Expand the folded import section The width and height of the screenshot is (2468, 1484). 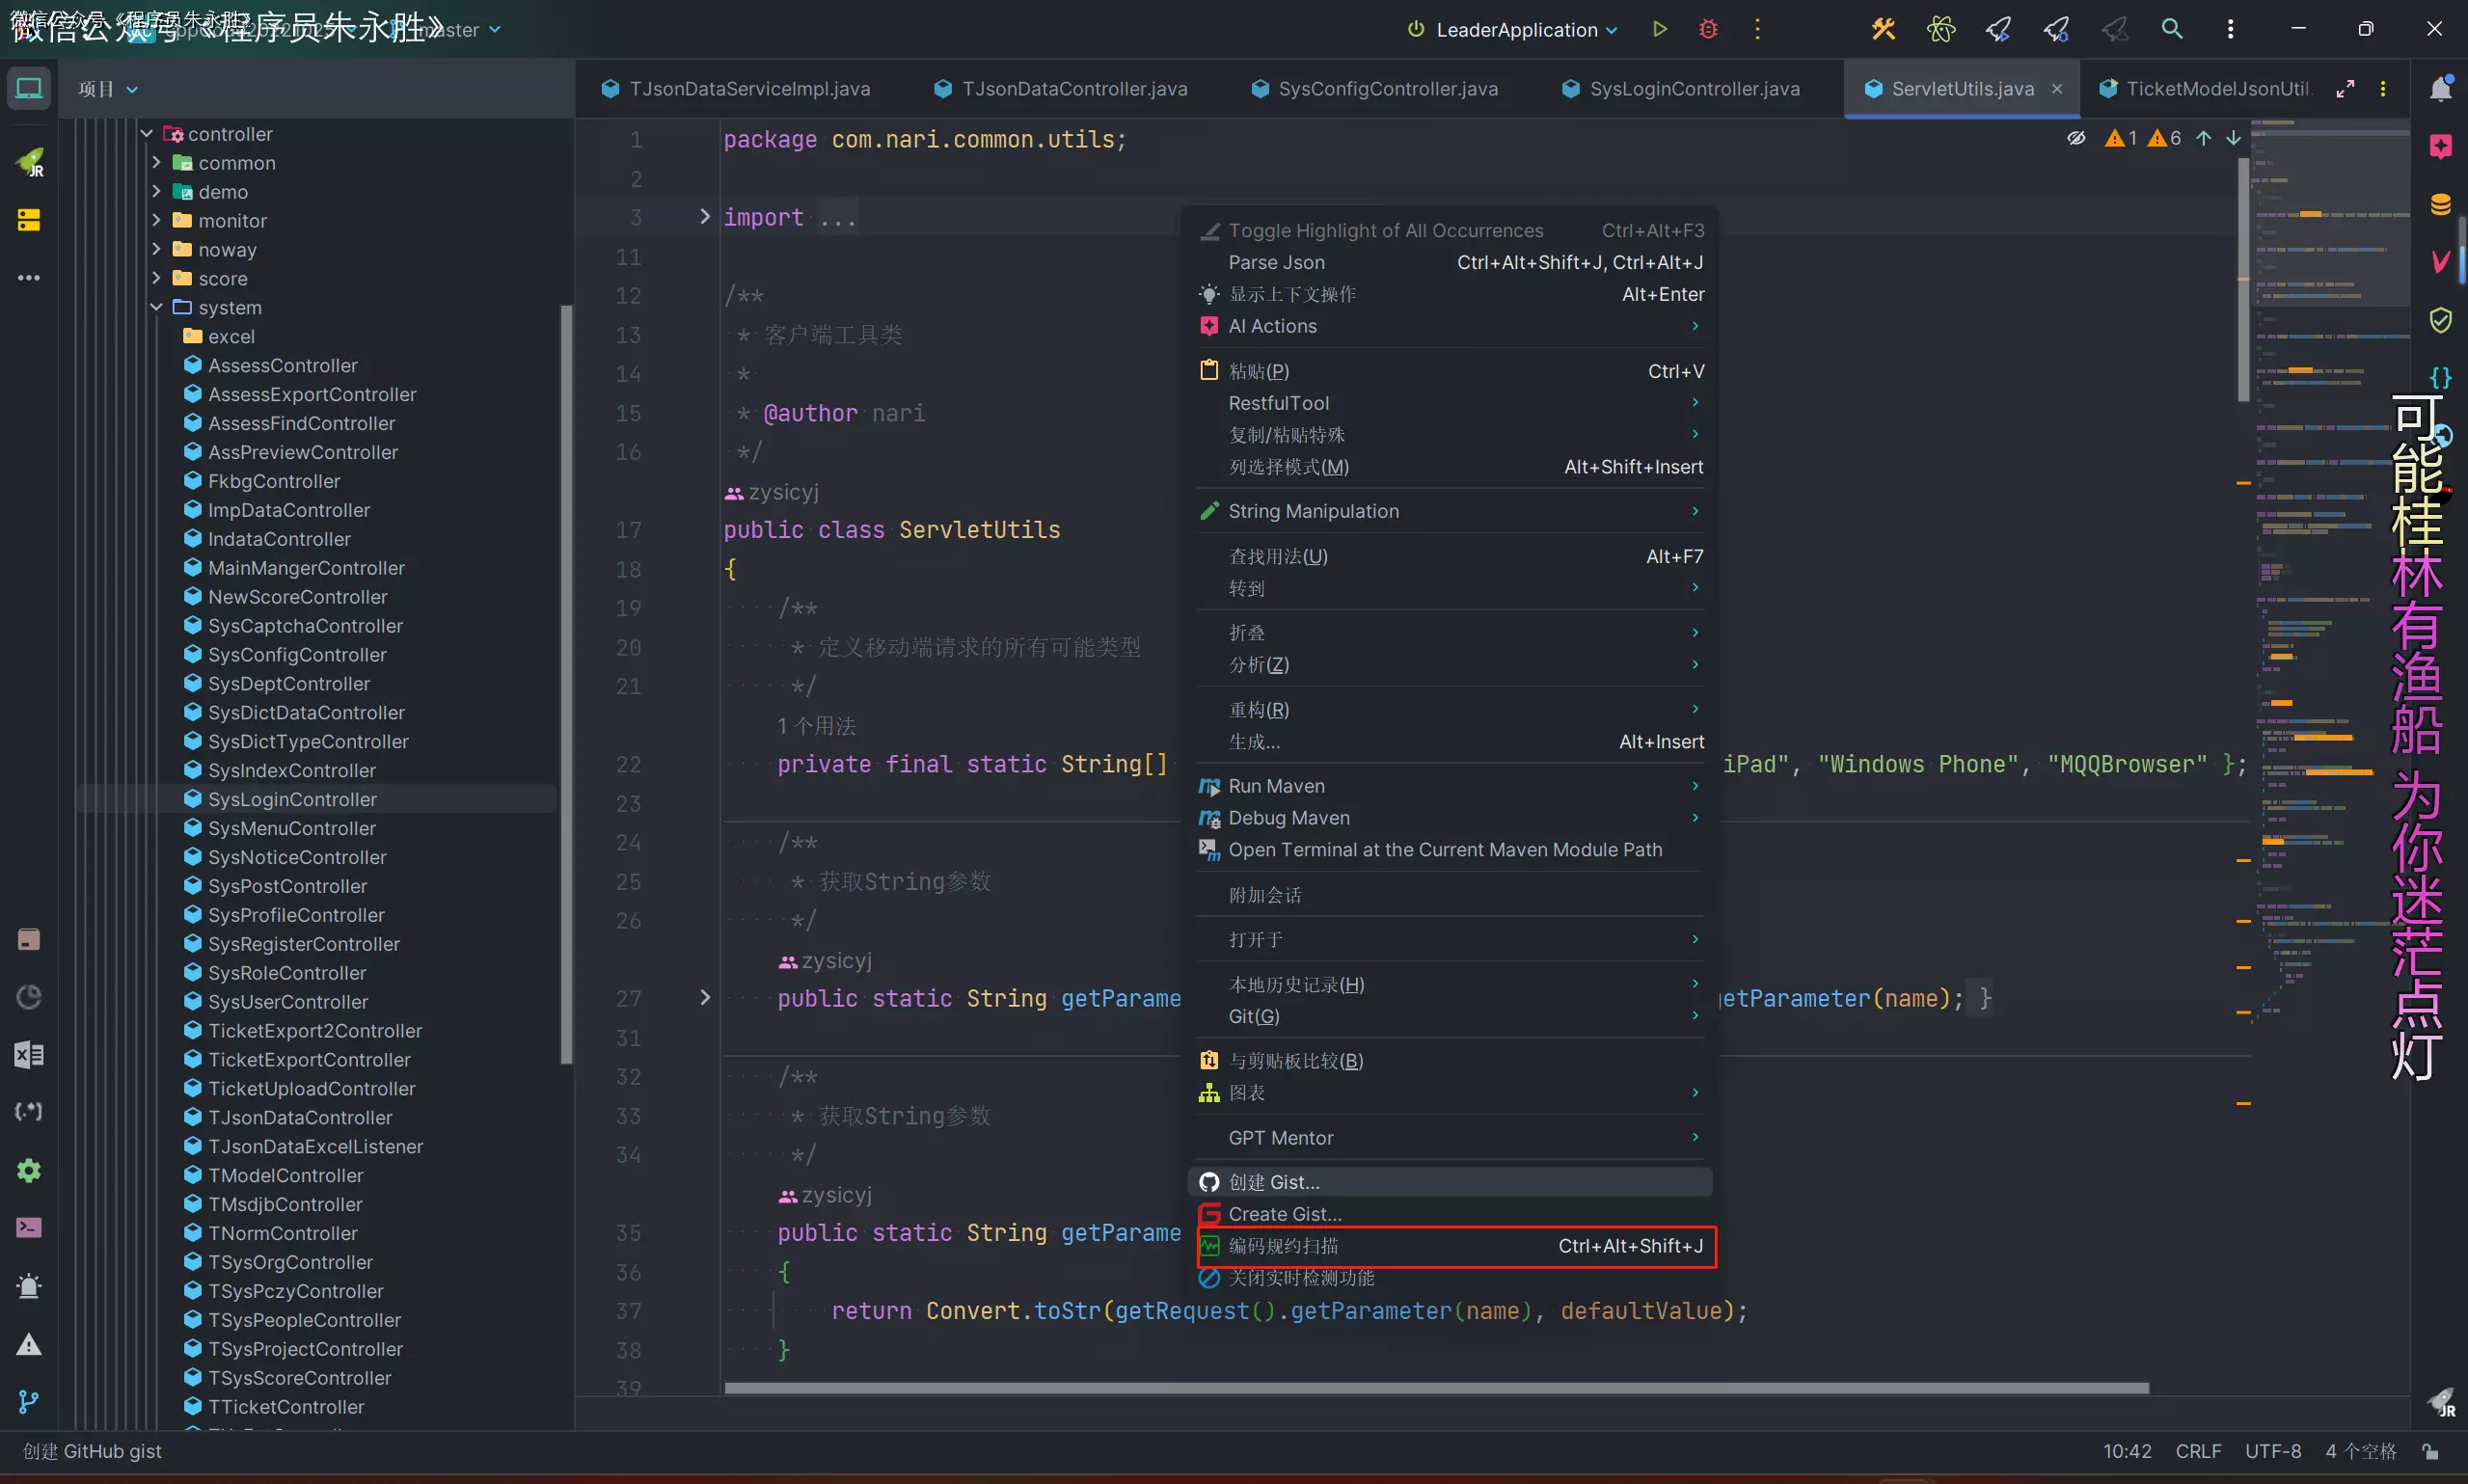(704, 216)
